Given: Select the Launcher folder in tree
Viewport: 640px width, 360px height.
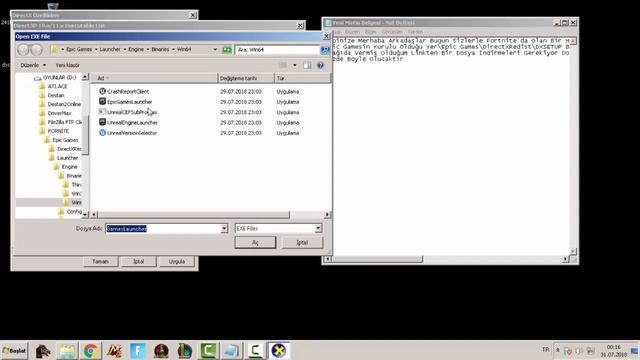Looking at the screenshot, I should [63, 158].
